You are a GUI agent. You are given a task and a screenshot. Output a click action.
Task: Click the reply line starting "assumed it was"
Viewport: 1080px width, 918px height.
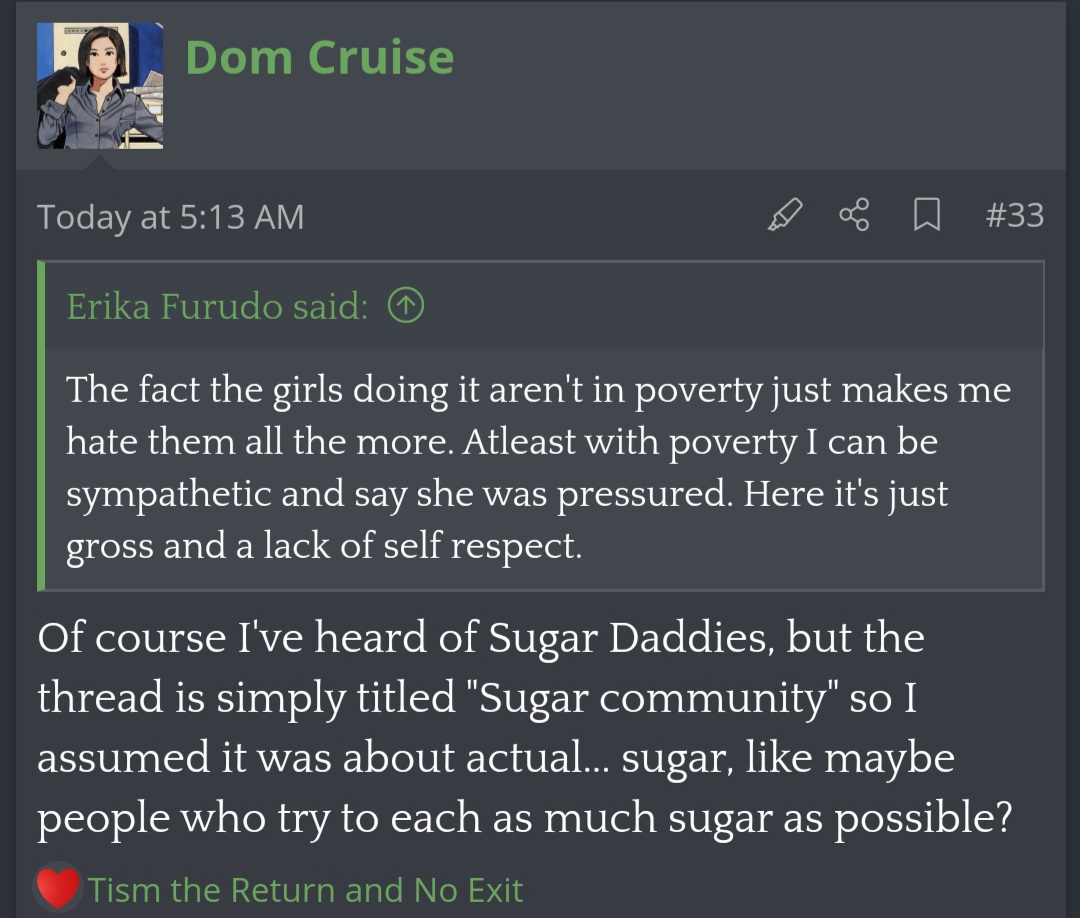point(495,758)
